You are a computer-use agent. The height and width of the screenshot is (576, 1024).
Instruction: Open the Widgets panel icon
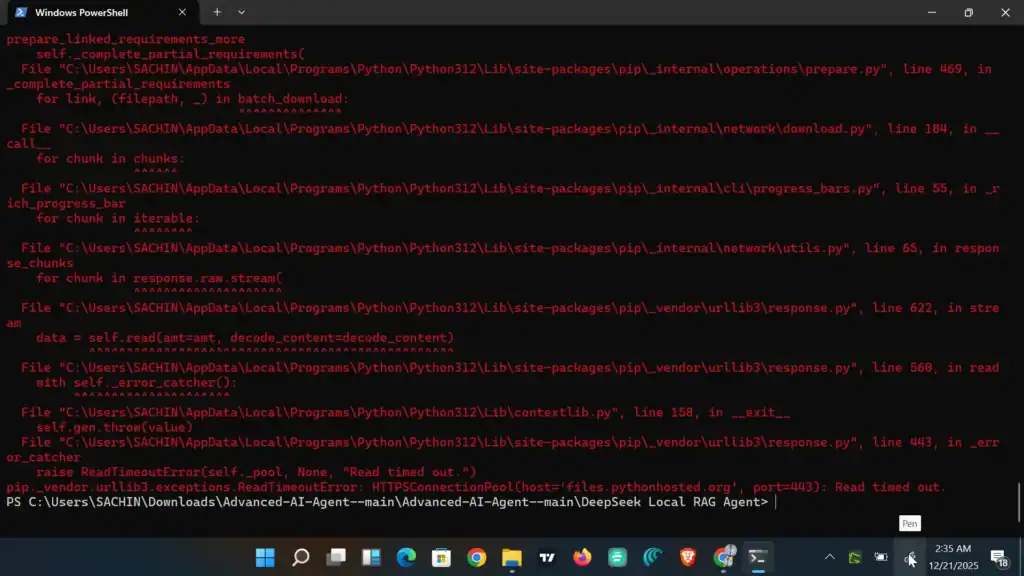tap(371, 557)
